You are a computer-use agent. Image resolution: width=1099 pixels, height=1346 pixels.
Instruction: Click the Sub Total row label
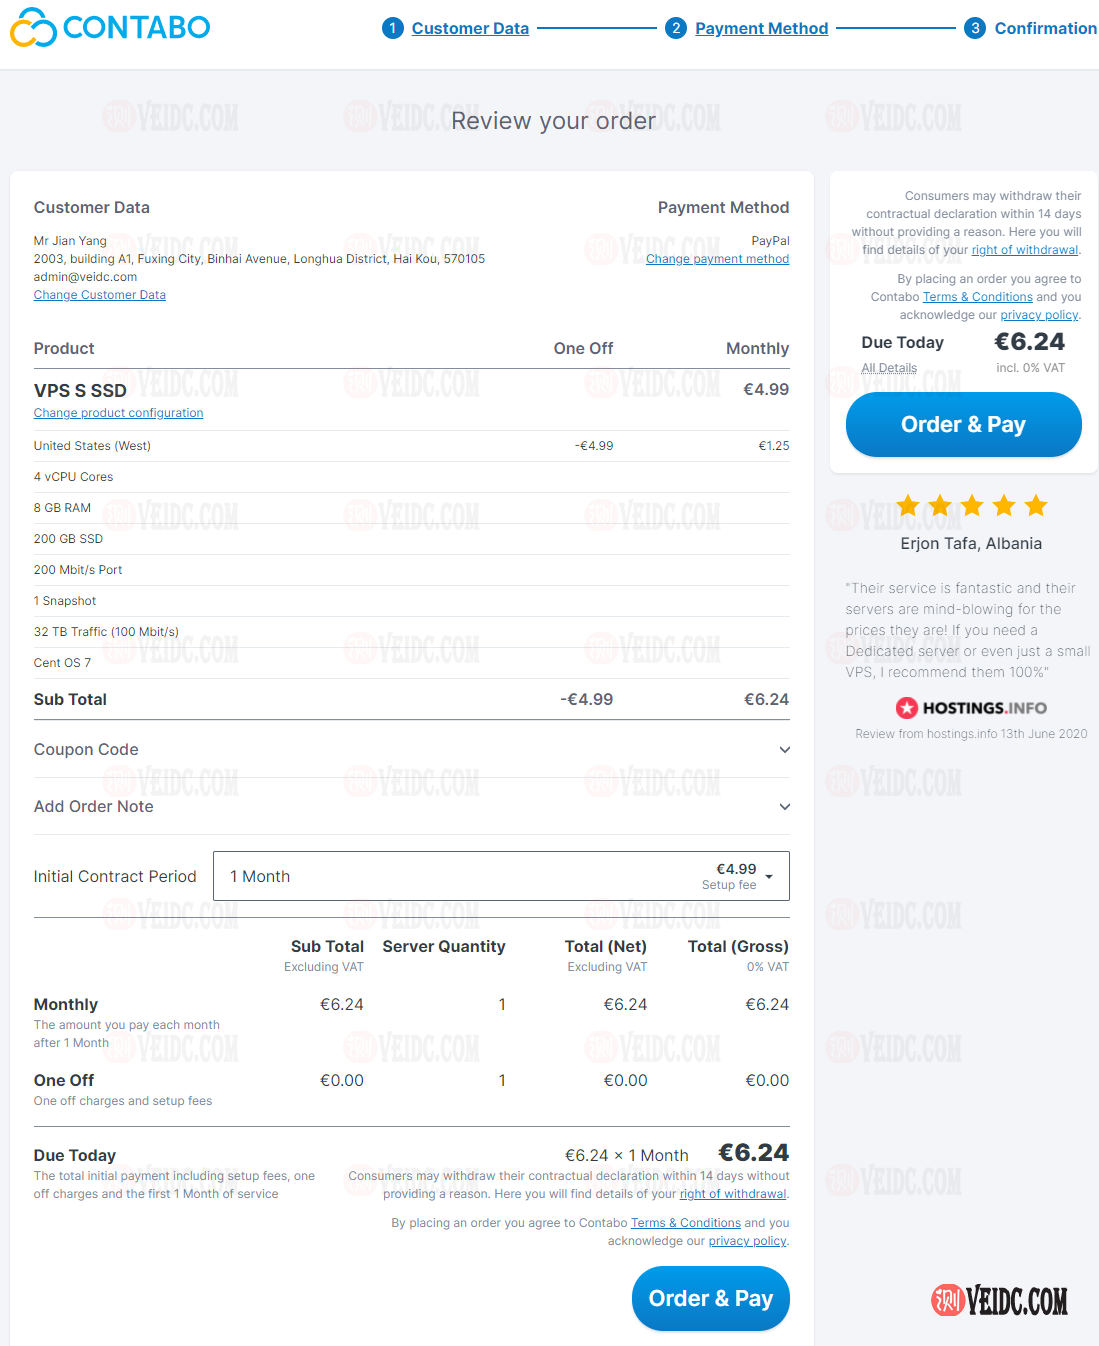coord(70,700)
